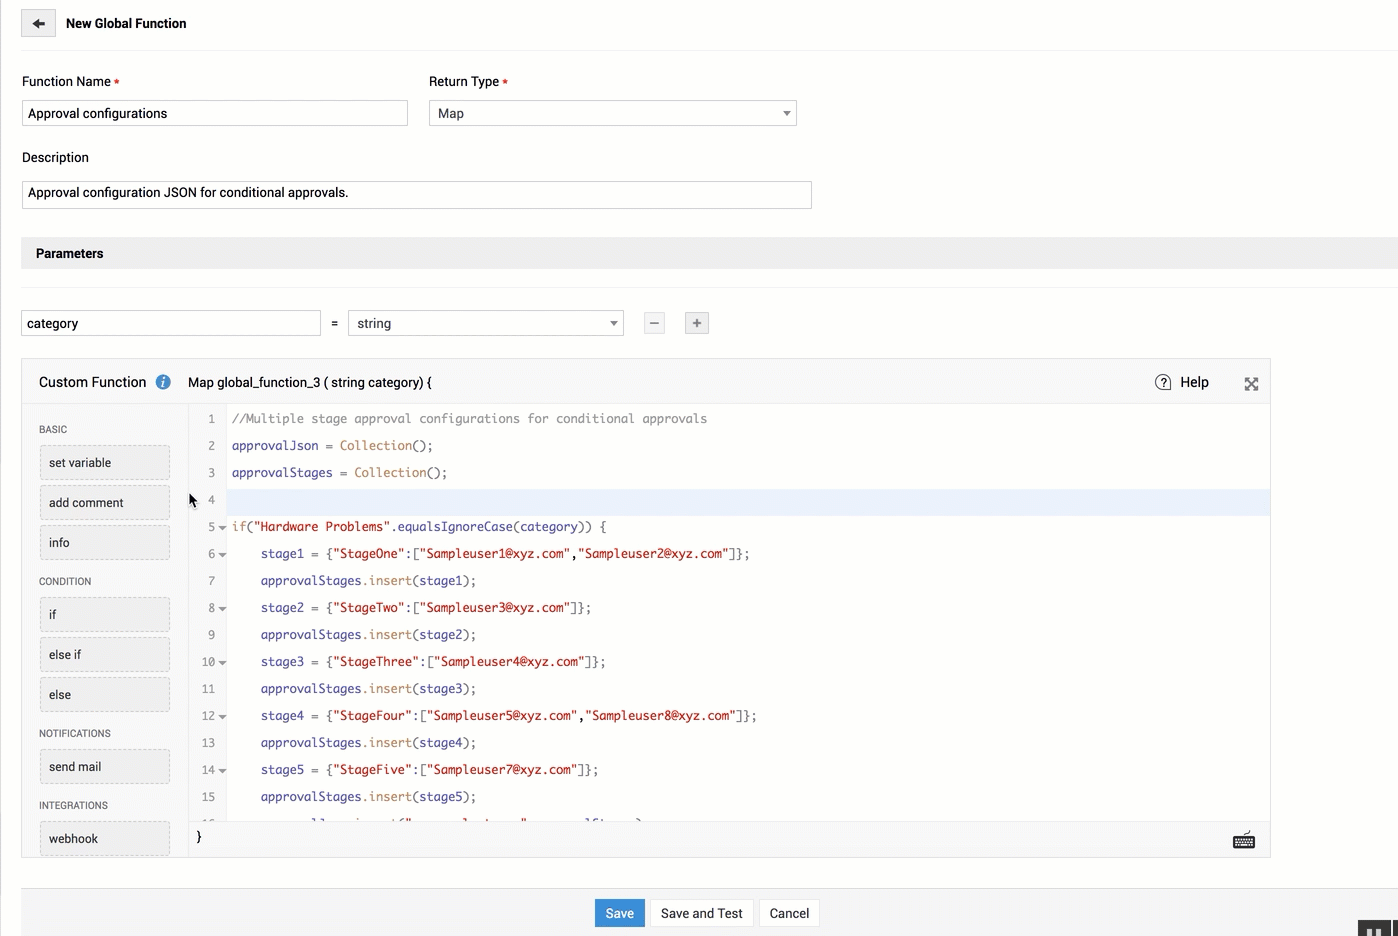Open the string parameter type dropdown
This screenshot has width=1398, height=936.
point(485,323)
